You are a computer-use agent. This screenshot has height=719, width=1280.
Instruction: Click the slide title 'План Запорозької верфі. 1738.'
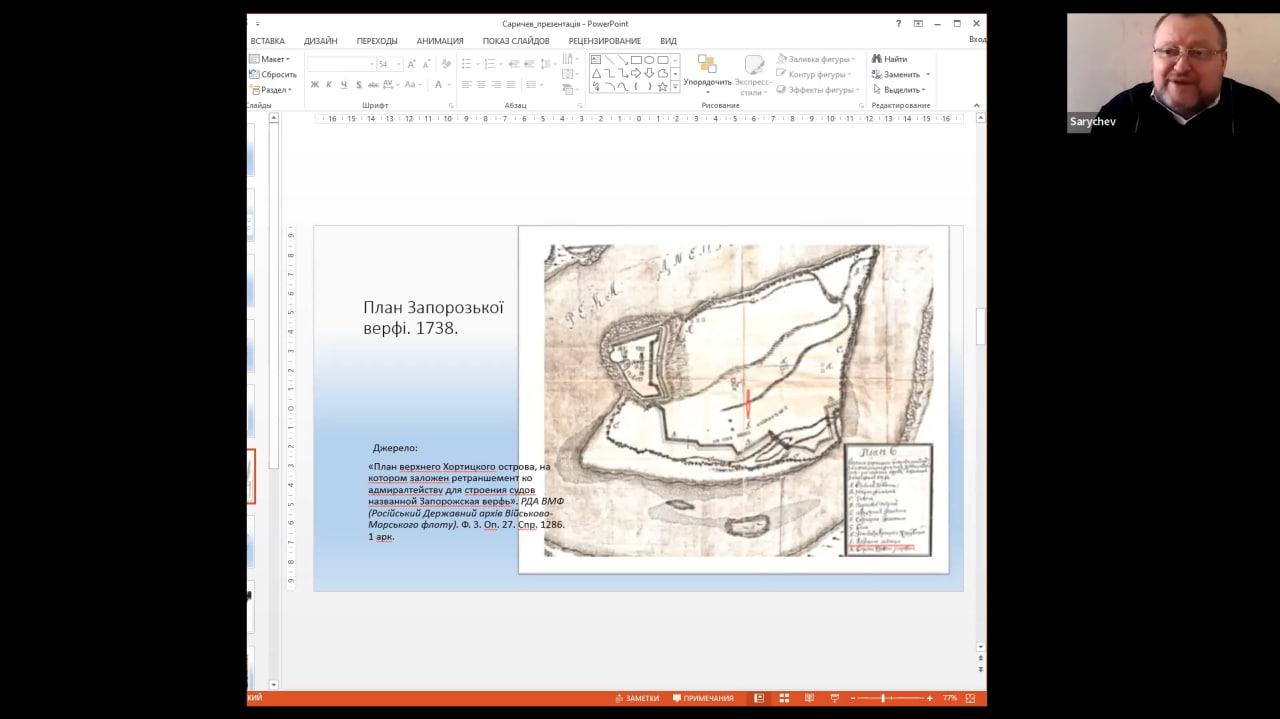tap(433, 317)
